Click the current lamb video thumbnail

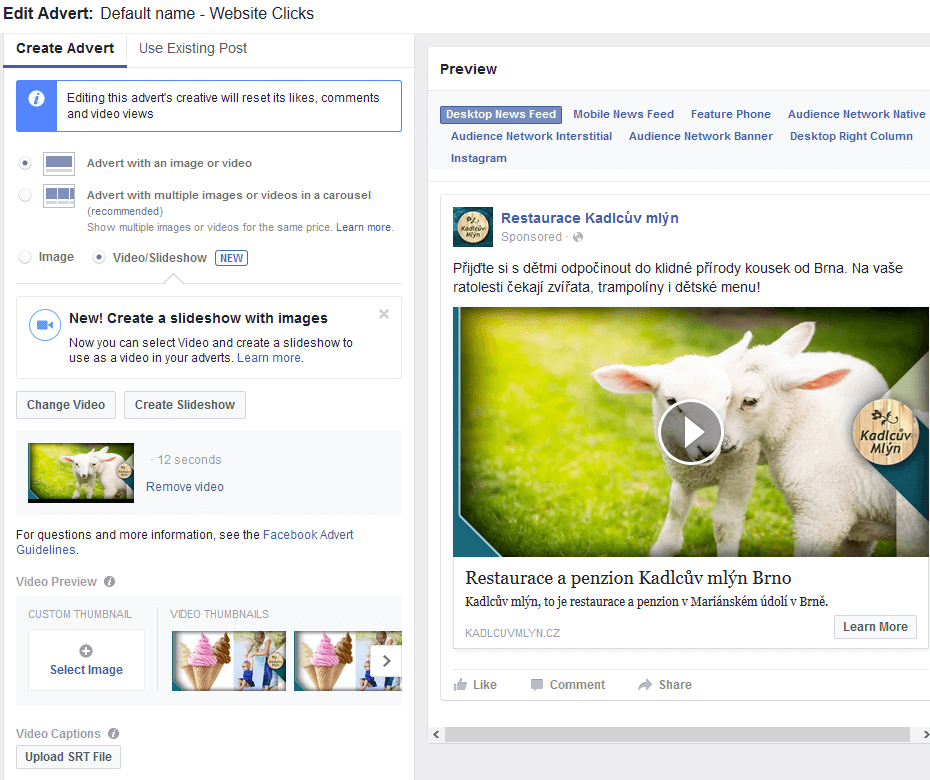tap(81, 473)
